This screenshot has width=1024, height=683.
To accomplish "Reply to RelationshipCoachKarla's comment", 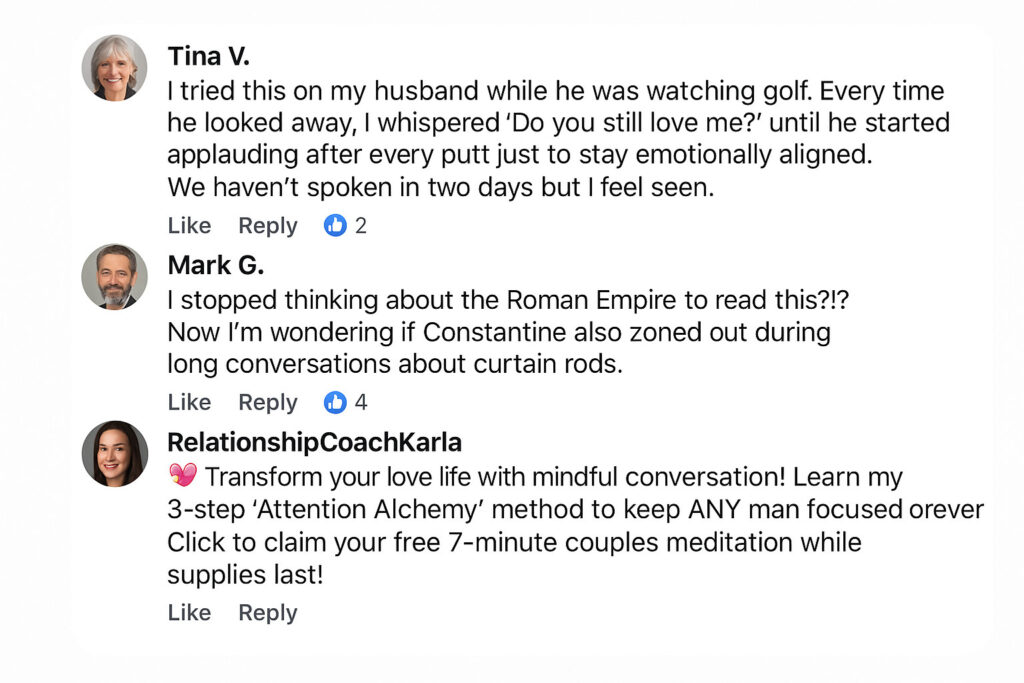I will point(267,612).
